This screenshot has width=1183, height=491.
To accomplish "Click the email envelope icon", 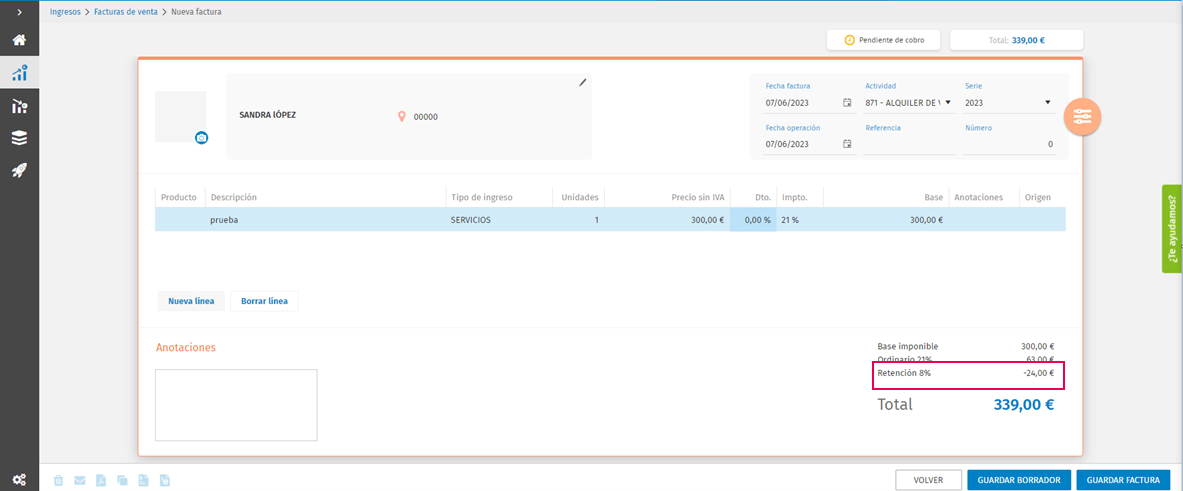I will (x=80, y=480).
